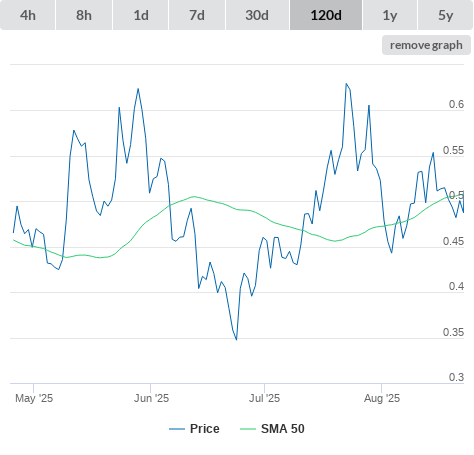Click the Aug '25 axis label

(x=382, y=398)
